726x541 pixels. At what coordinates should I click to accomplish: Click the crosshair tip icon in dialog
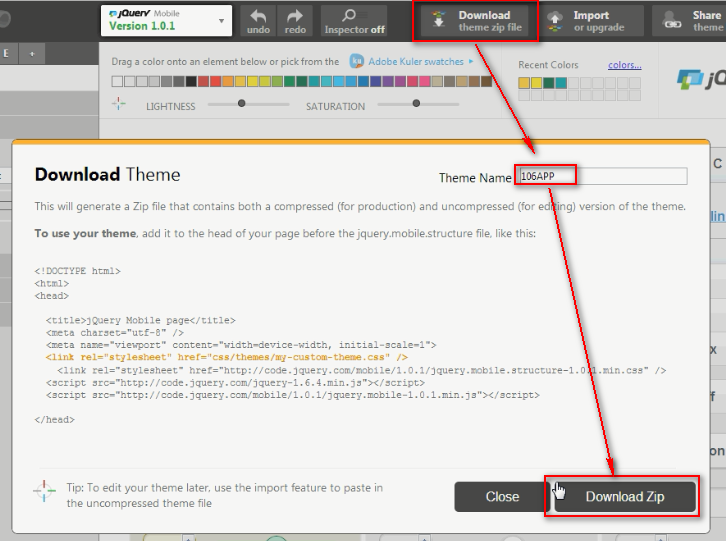coord(44,491)
